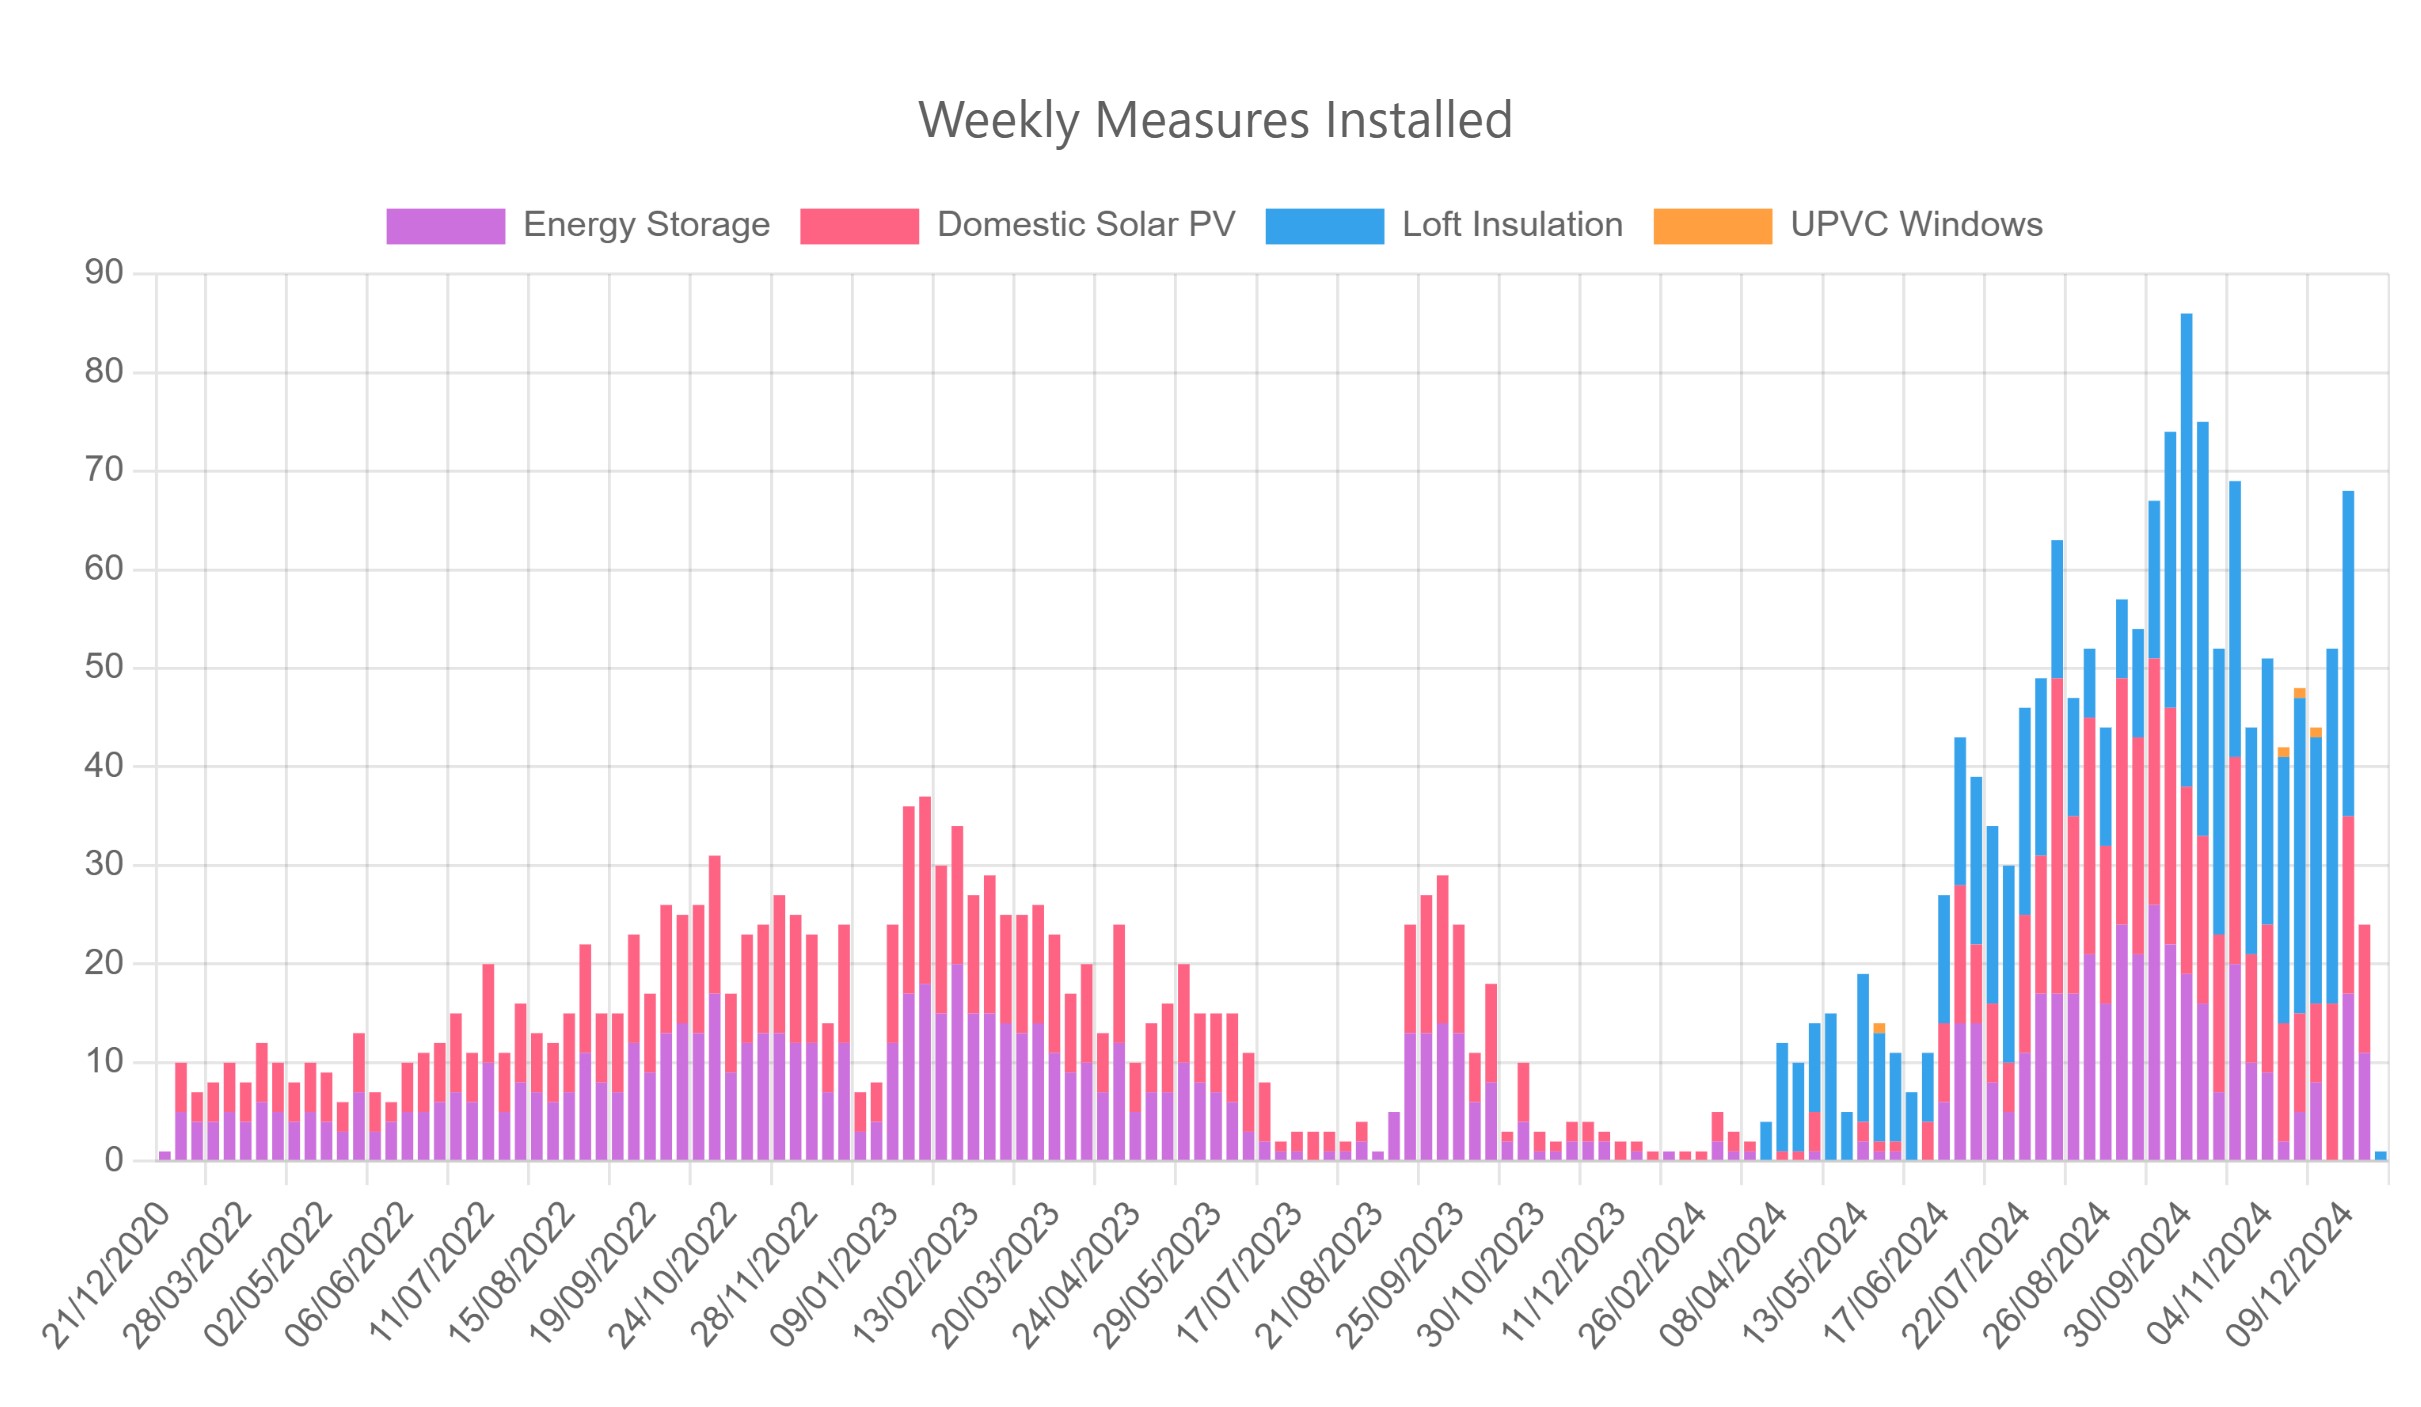Click the 29/05/2023 x-axis date label
2421x1407 pixels.
(x=1158, y=1275)
